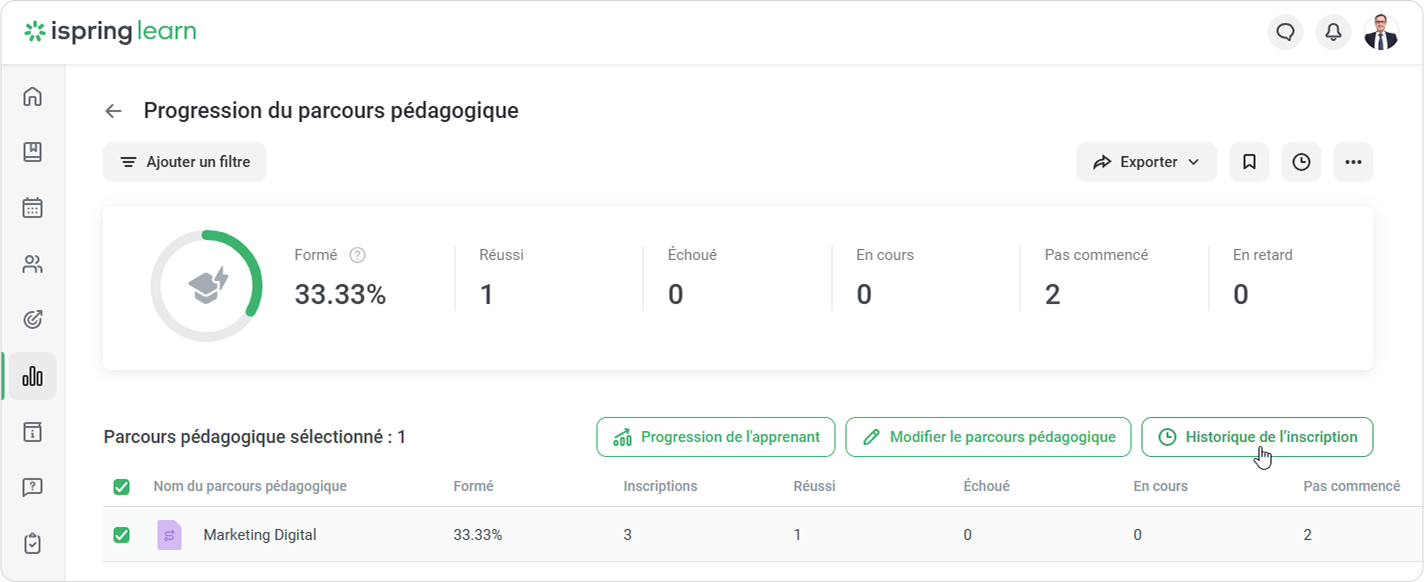Uncheck the Marketing Digital row checkbox
Viewport: 1424px width, 582px height.
121,535
